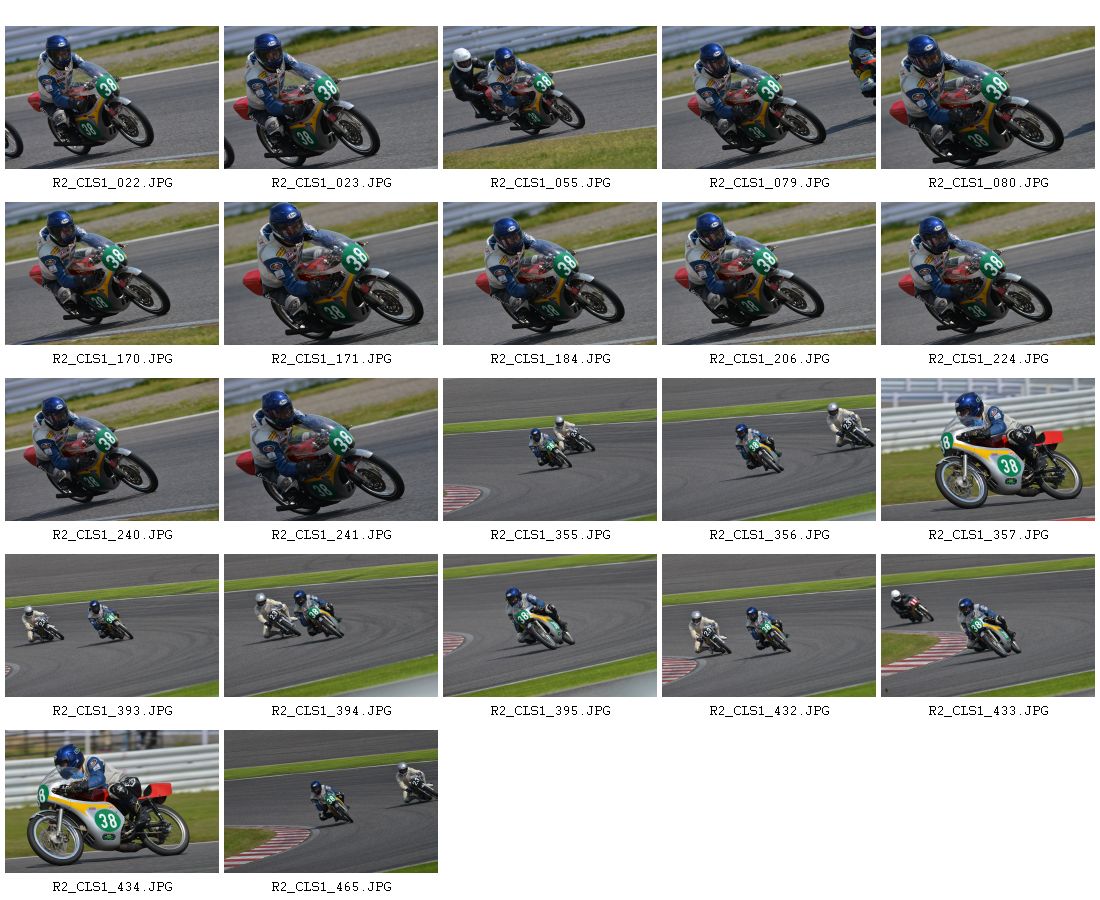Open the R2_CLS1_171.JPG picture
1100x900 pixels.
330,274
